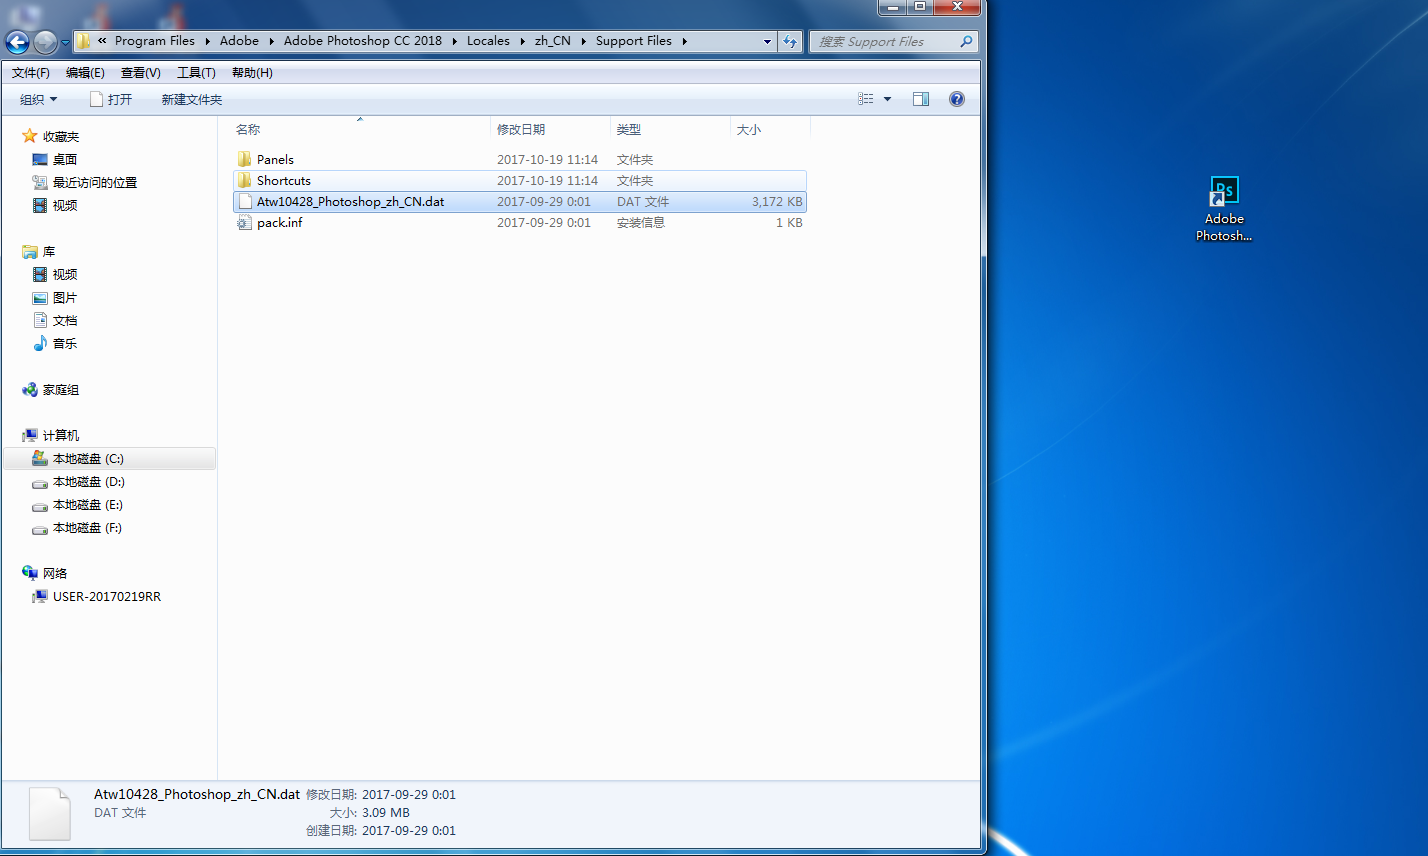Open recent pages dropdown beside nav arrows
Image resolution: width=1428 pixels, height=856 pixels.
tap(65, 43)
